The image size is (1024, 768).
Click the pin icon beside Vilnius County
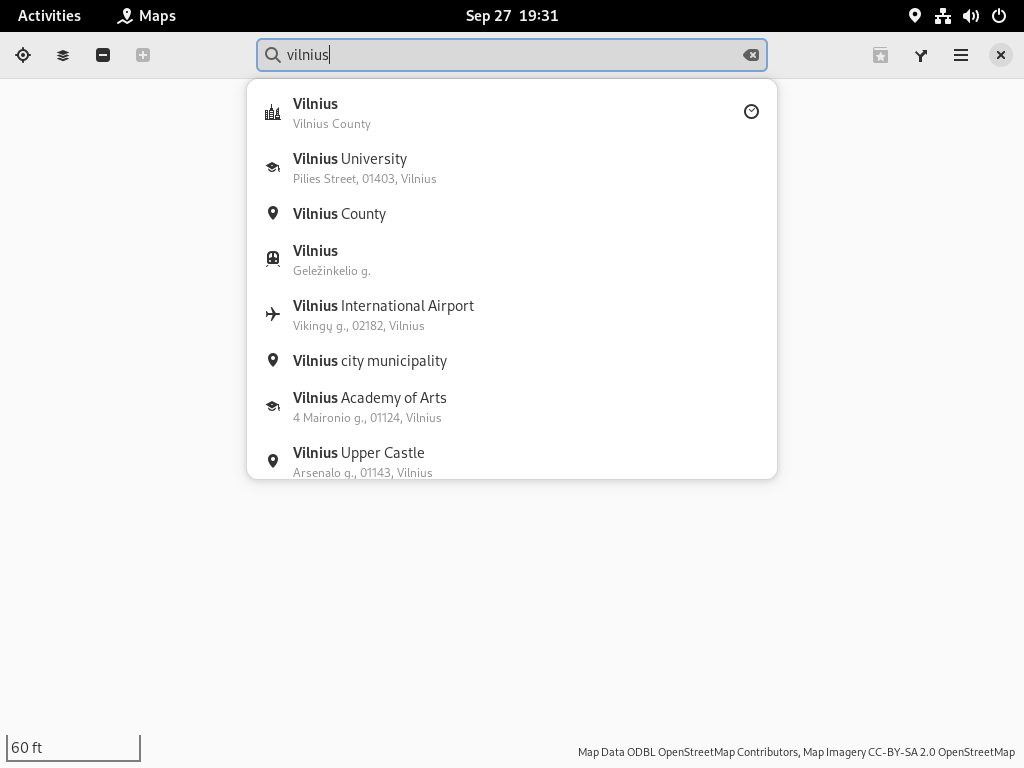click(273, 214)
